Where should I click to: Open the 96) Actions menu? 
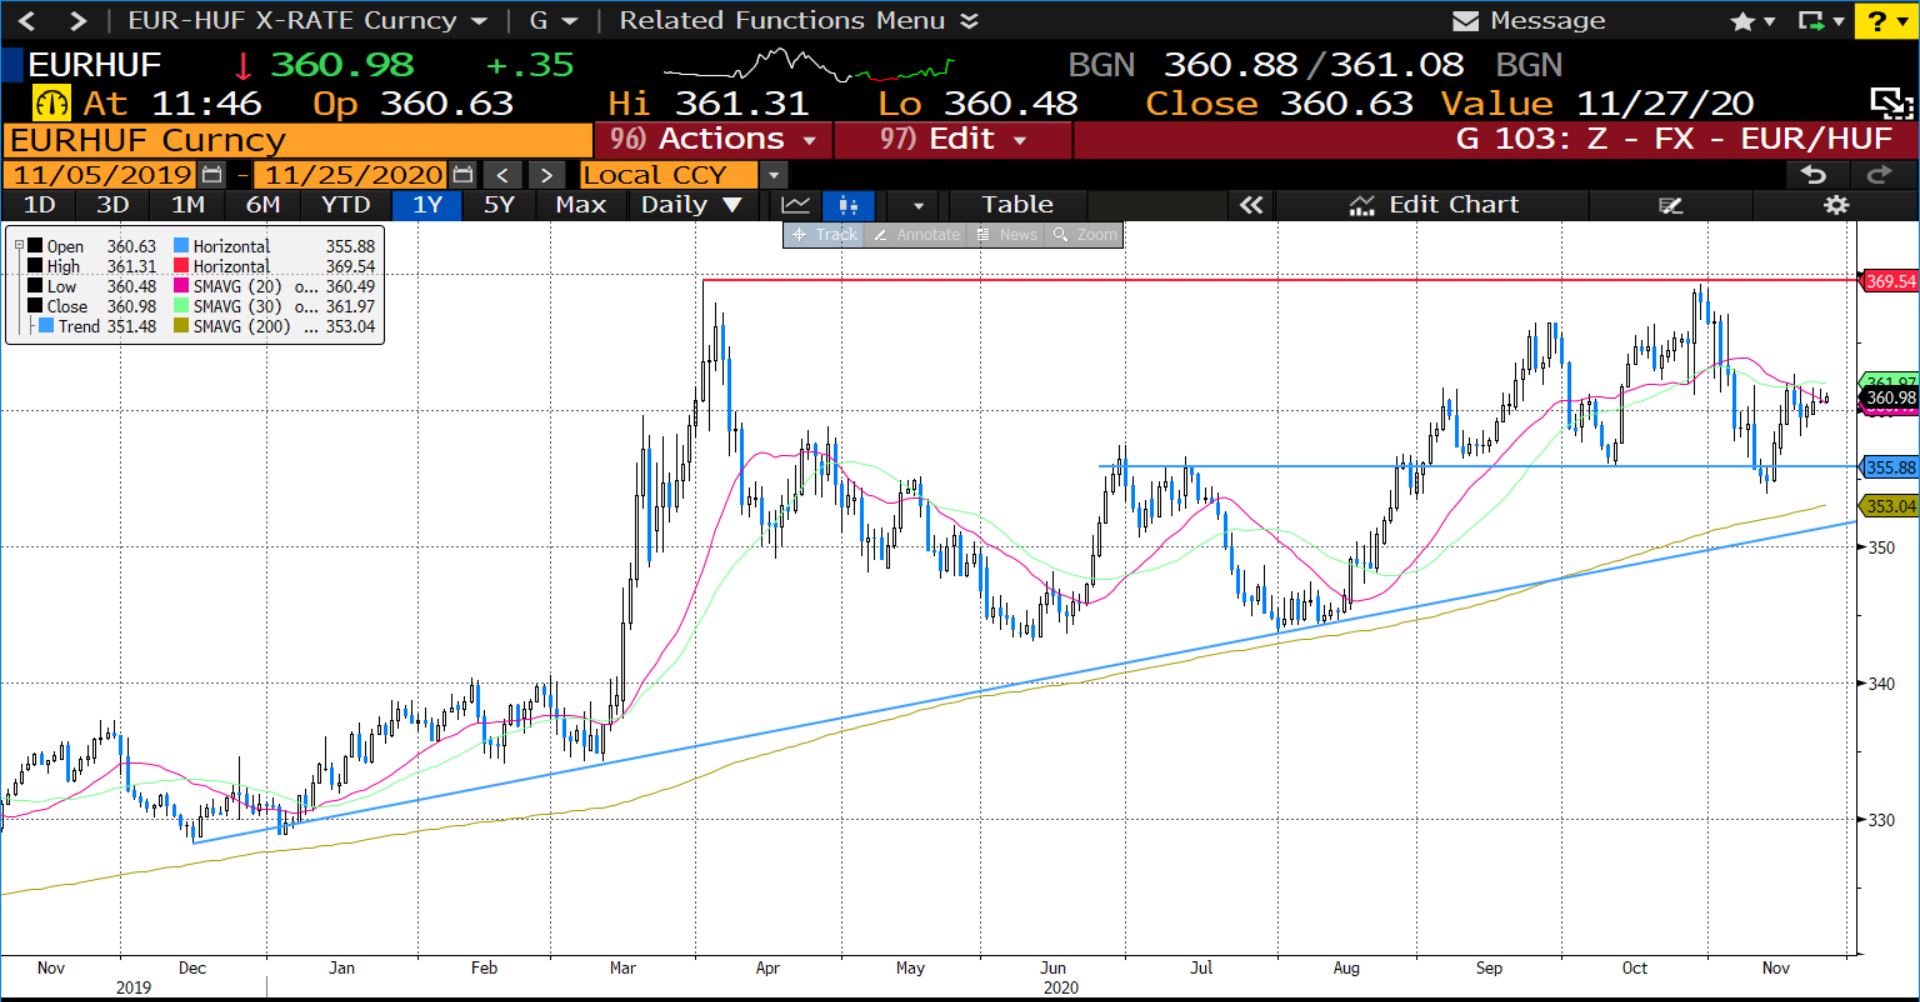point(713,139)
